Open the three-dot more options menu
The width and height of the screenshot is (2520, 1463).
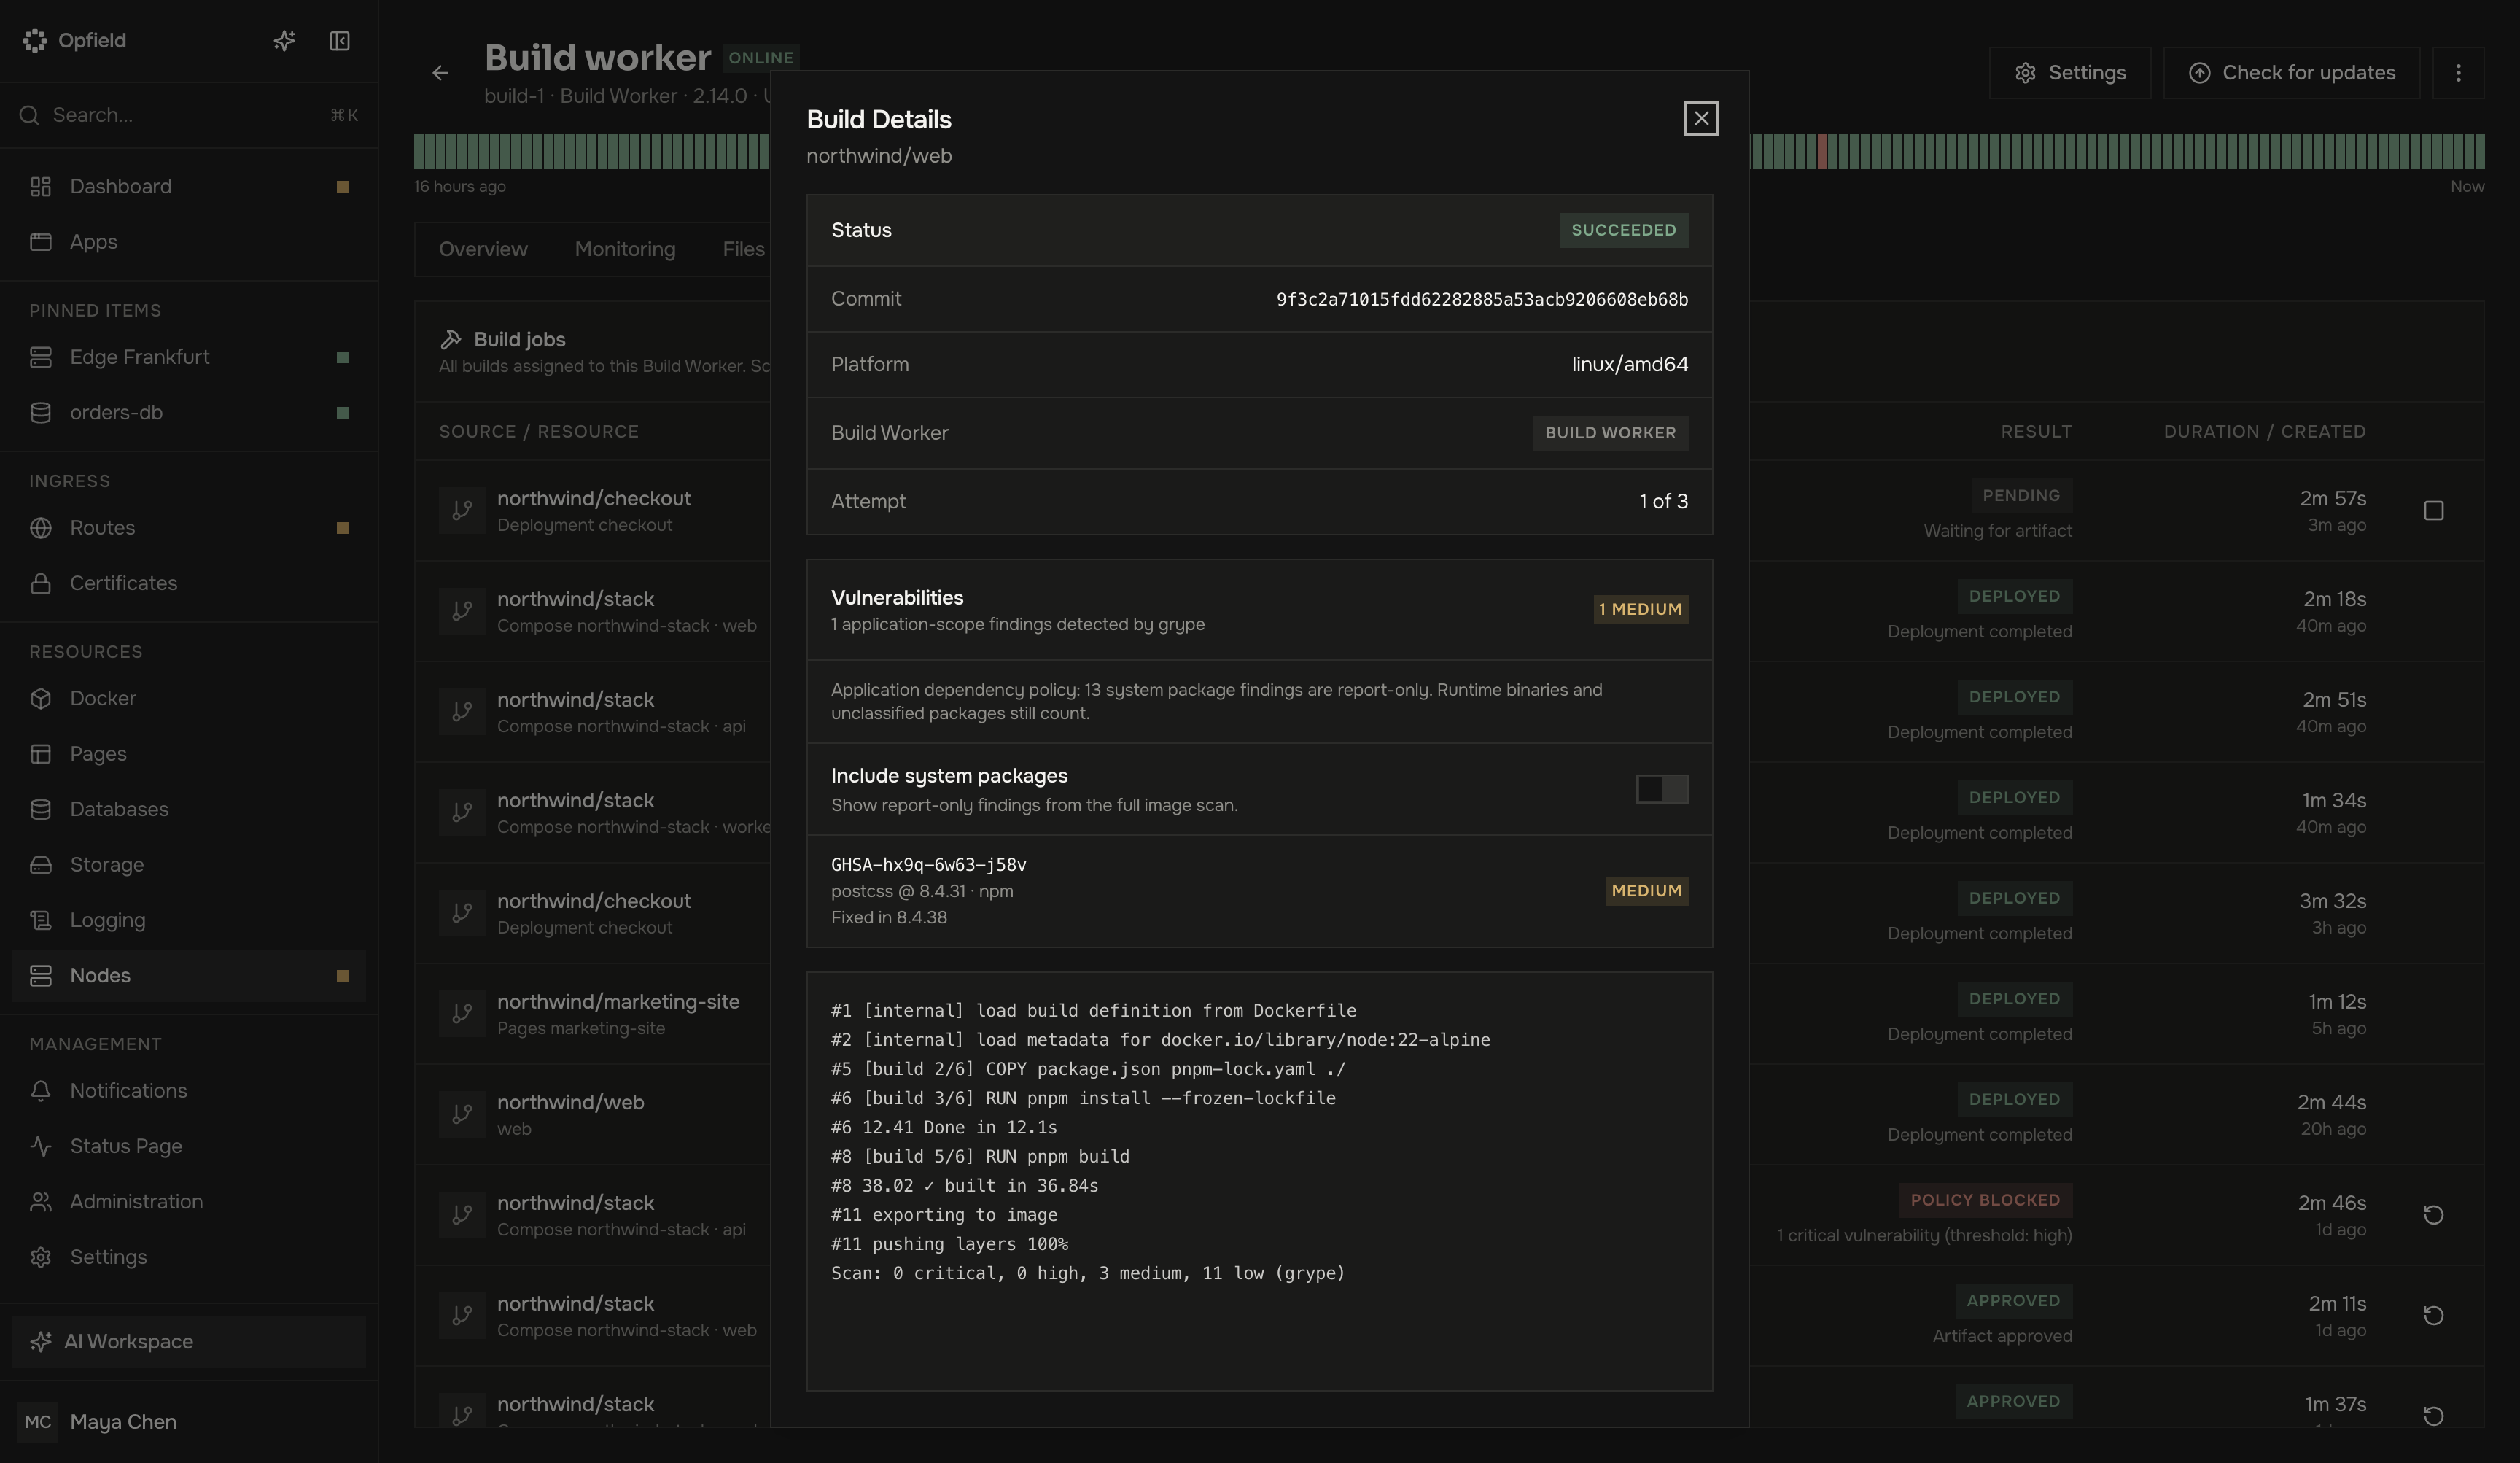tap(2458, 73)
